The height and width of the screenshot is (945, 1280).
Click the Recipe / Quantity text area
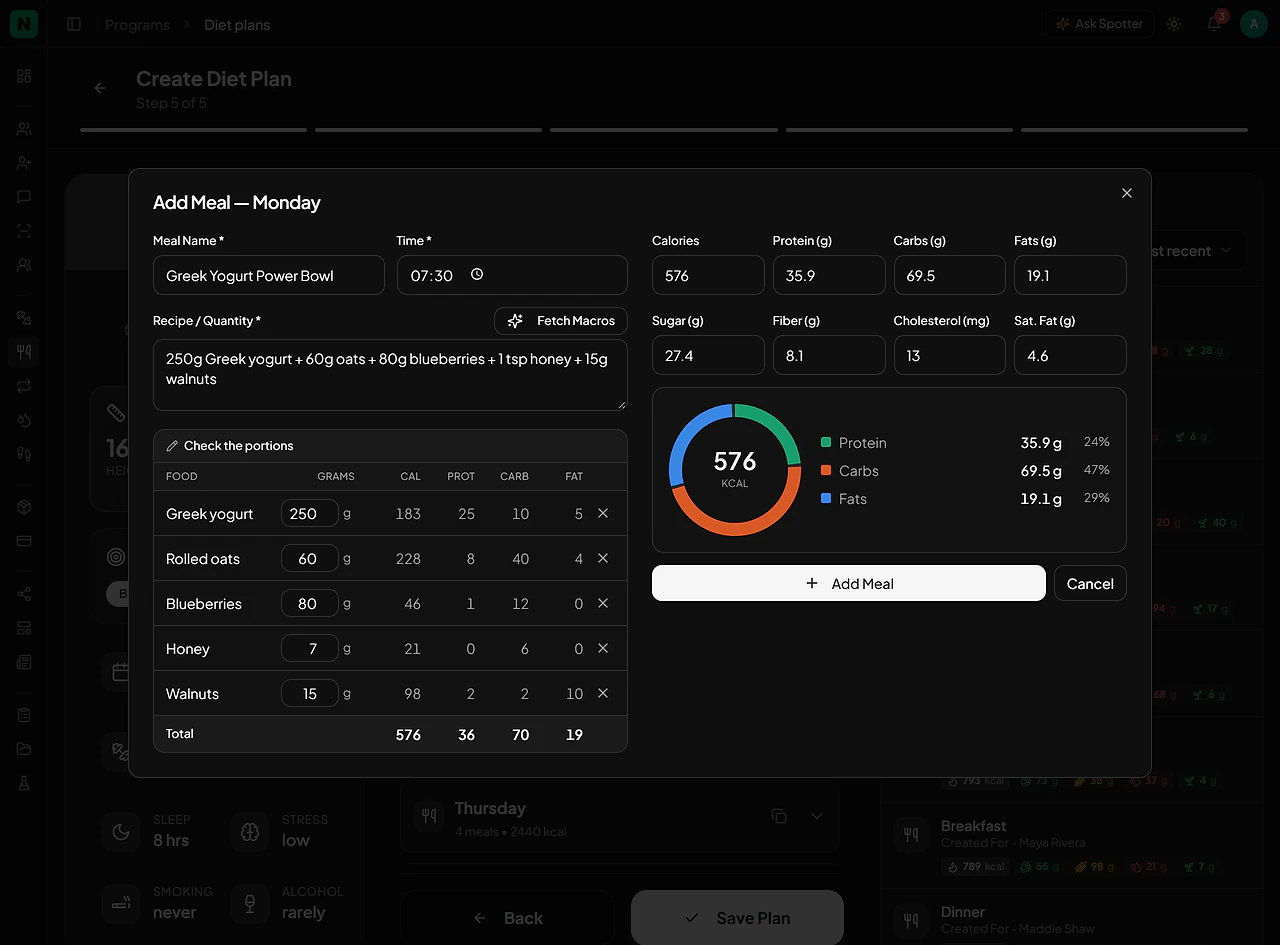click(390, 375)
